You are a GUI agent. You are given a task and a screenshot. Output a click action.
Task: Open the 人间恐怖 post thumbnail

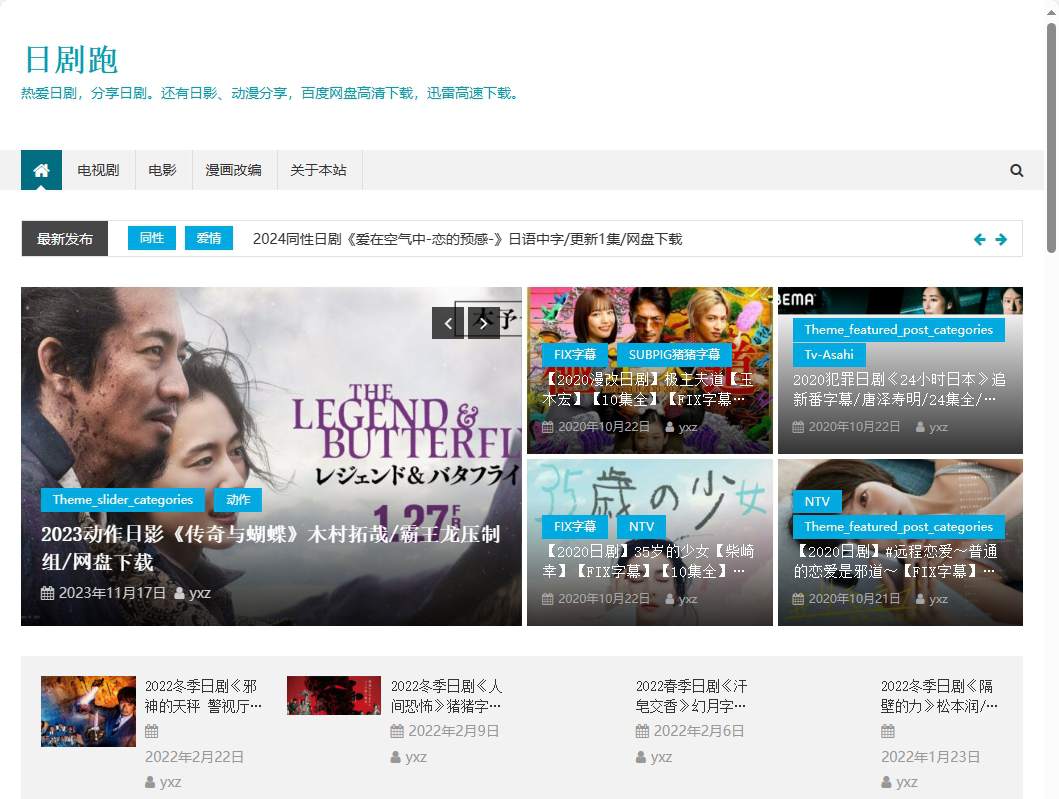coord(334,696)
